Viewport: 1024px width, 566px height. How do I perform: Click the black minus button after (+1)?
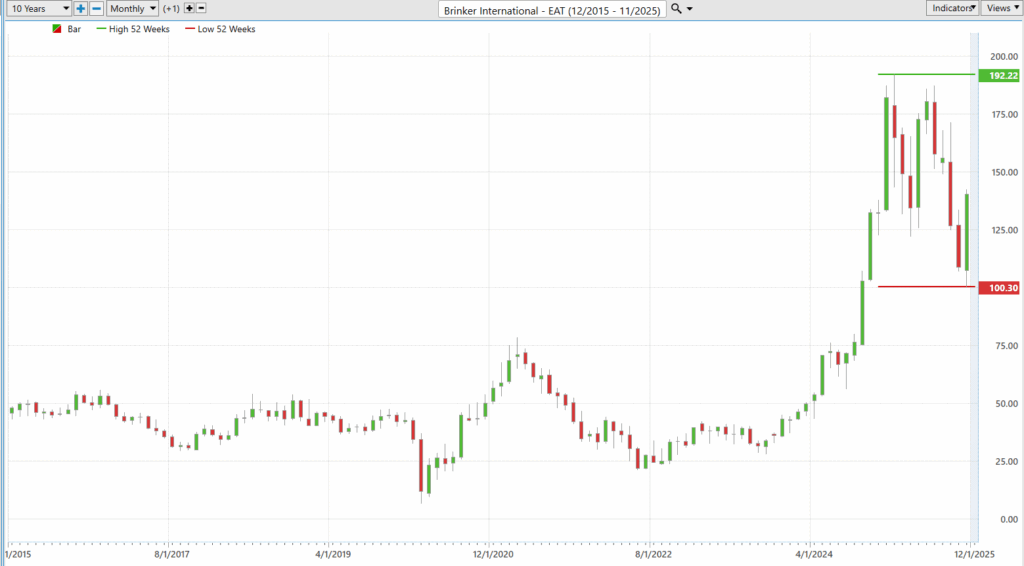201,8
